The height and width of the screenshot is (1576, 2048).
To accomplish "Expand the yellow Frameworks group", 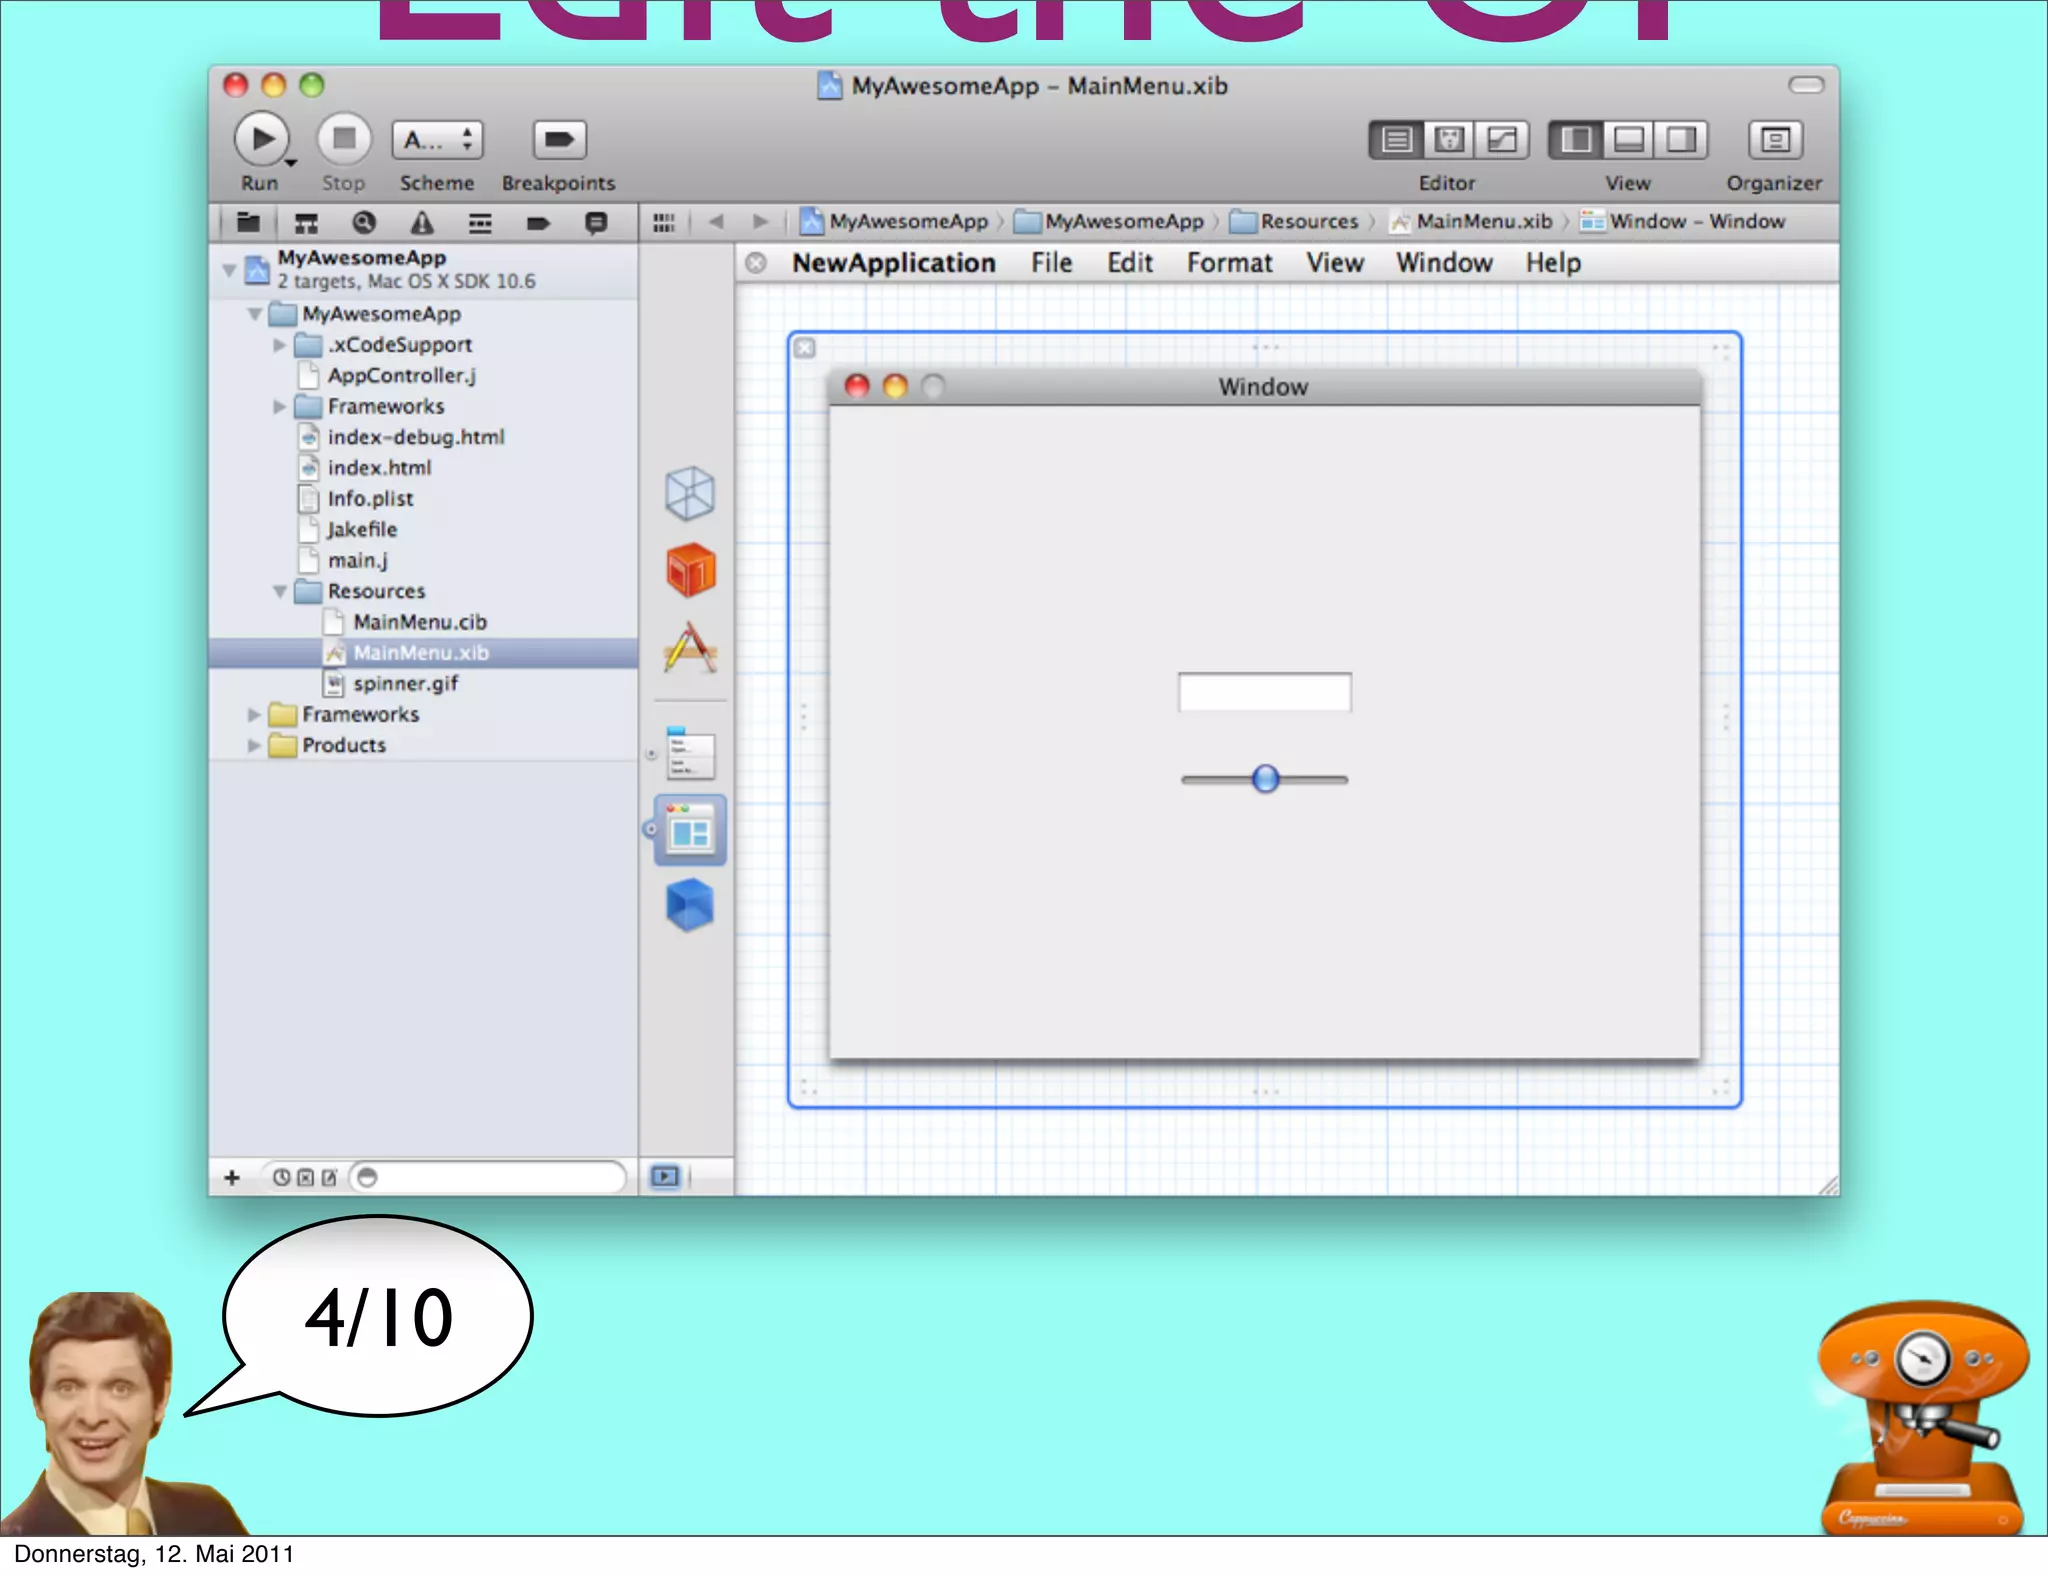I will point(254,715).
